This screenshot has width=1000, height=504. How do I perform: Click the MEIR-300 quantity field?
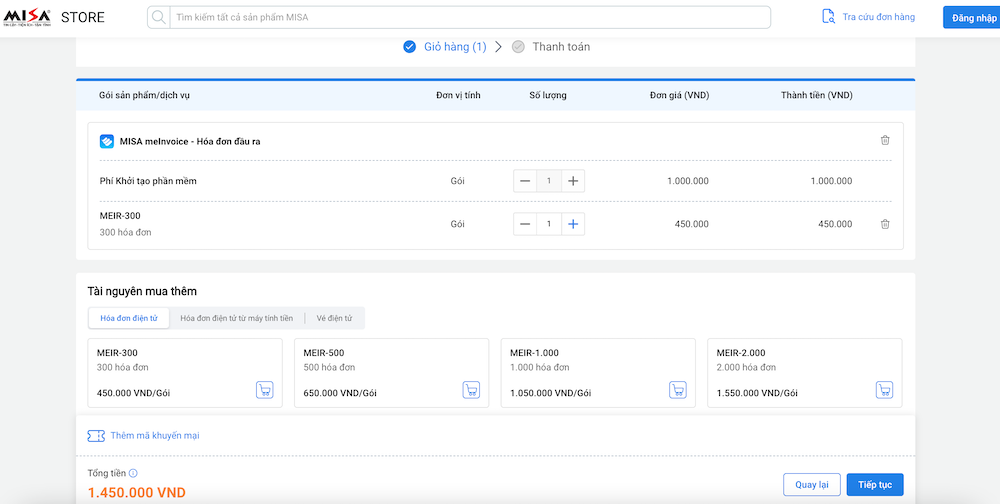(549, 224)
